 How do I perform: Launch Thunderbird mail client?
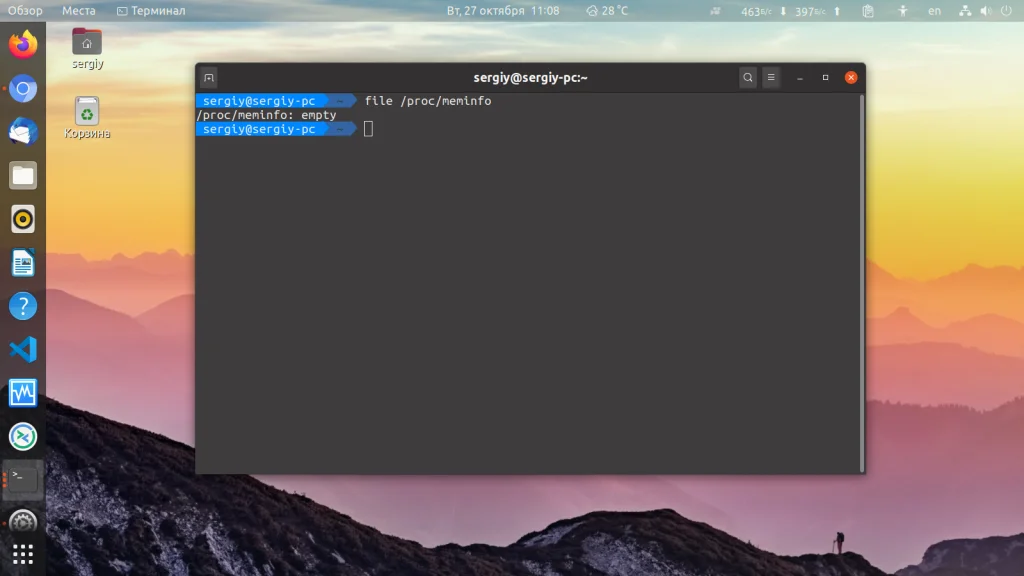[22, 131]
